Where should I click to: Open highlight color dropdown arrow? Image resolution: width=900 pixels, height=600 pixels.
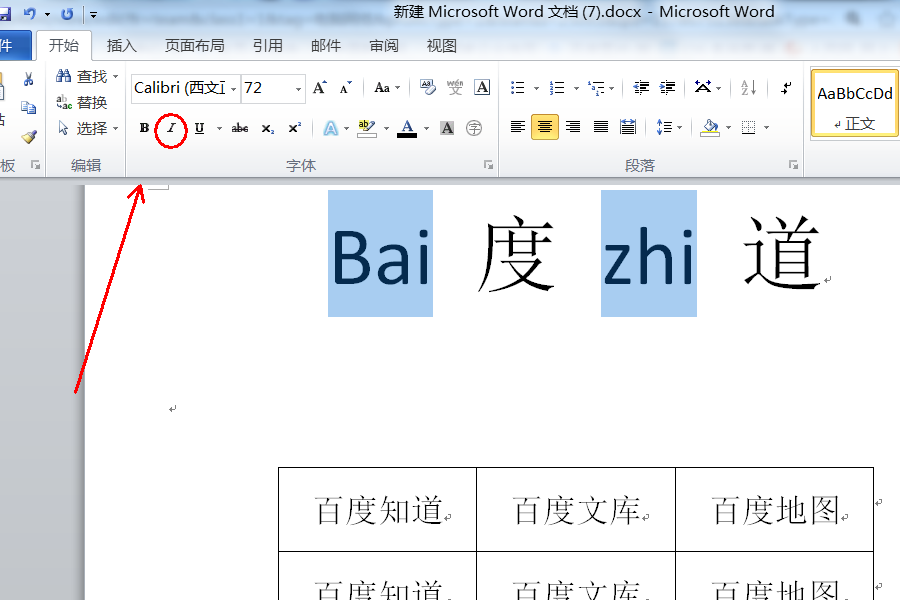pyautogui.click(x=386, y=128)
